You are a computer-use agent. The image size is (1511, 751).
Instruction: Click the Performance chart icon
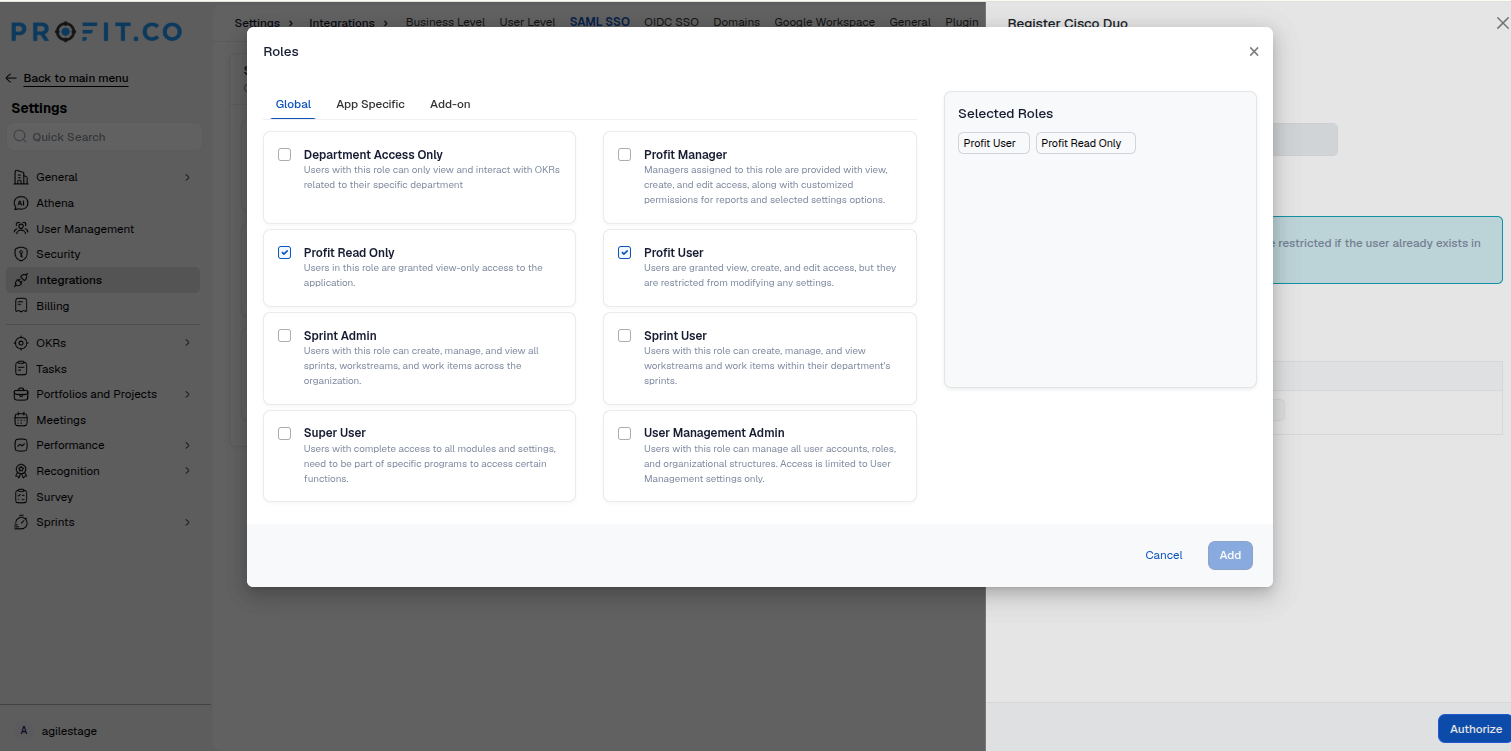tap(21, 445)
